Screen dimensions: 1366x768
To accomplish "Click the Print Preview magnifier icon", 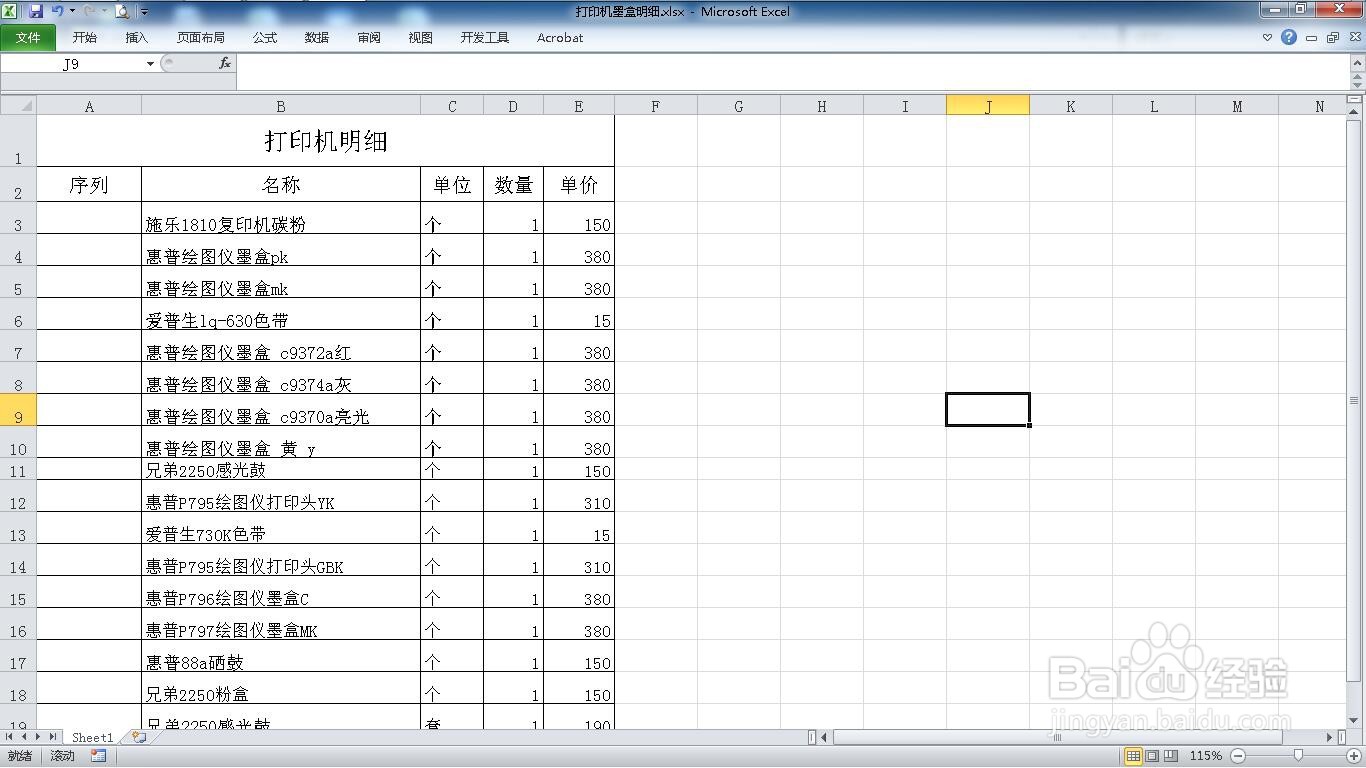I will point(122,11).
